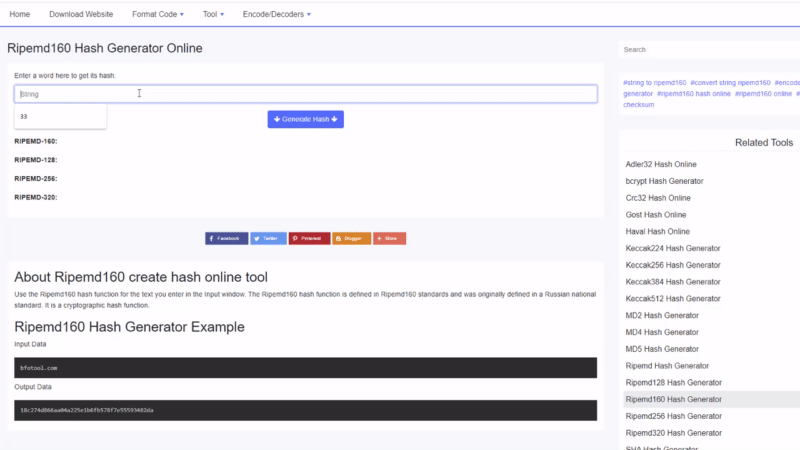Expand the Encode/Decoders dropdown menu
Screen dimensions: 800x450
[x=276, y=14]
